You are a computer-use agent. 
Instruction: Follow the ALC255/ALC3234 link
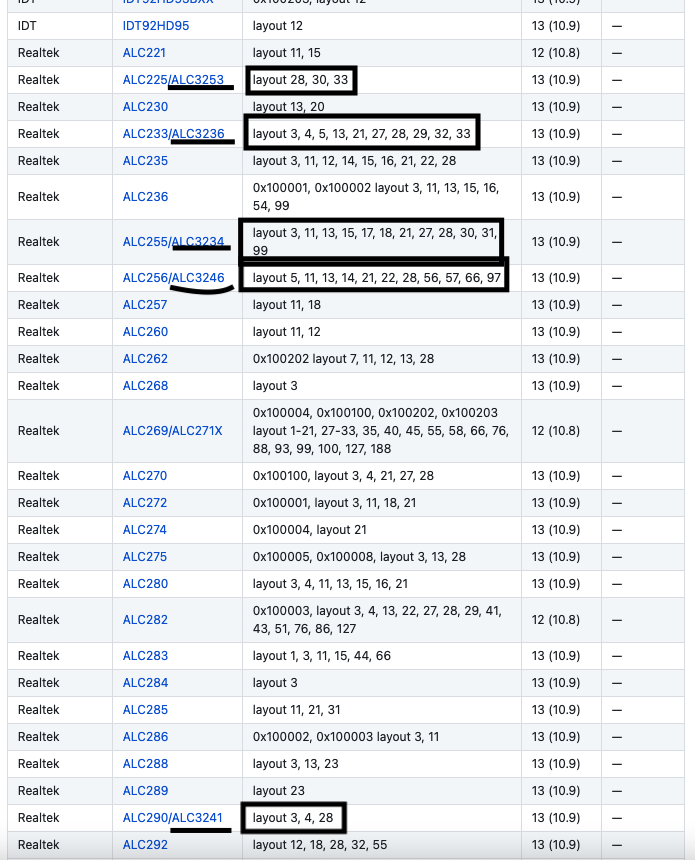173,242
